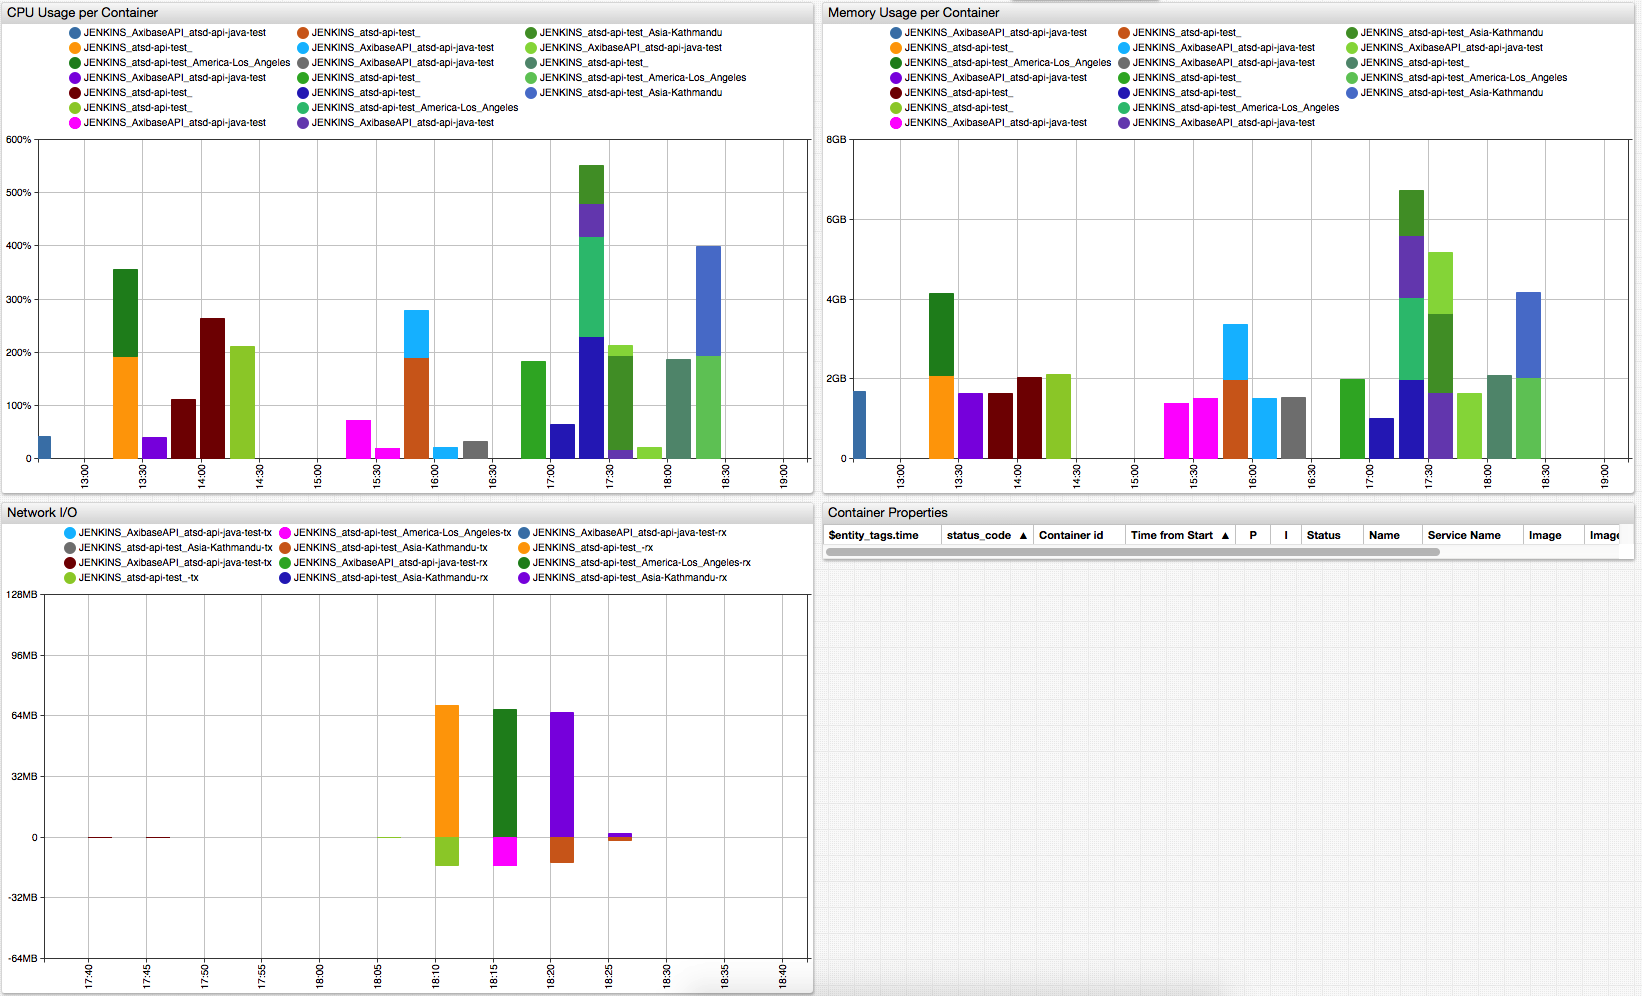Sort table by Time from Start column
This screenshot has height=996, width=1642.
(x=1179, y=535)
